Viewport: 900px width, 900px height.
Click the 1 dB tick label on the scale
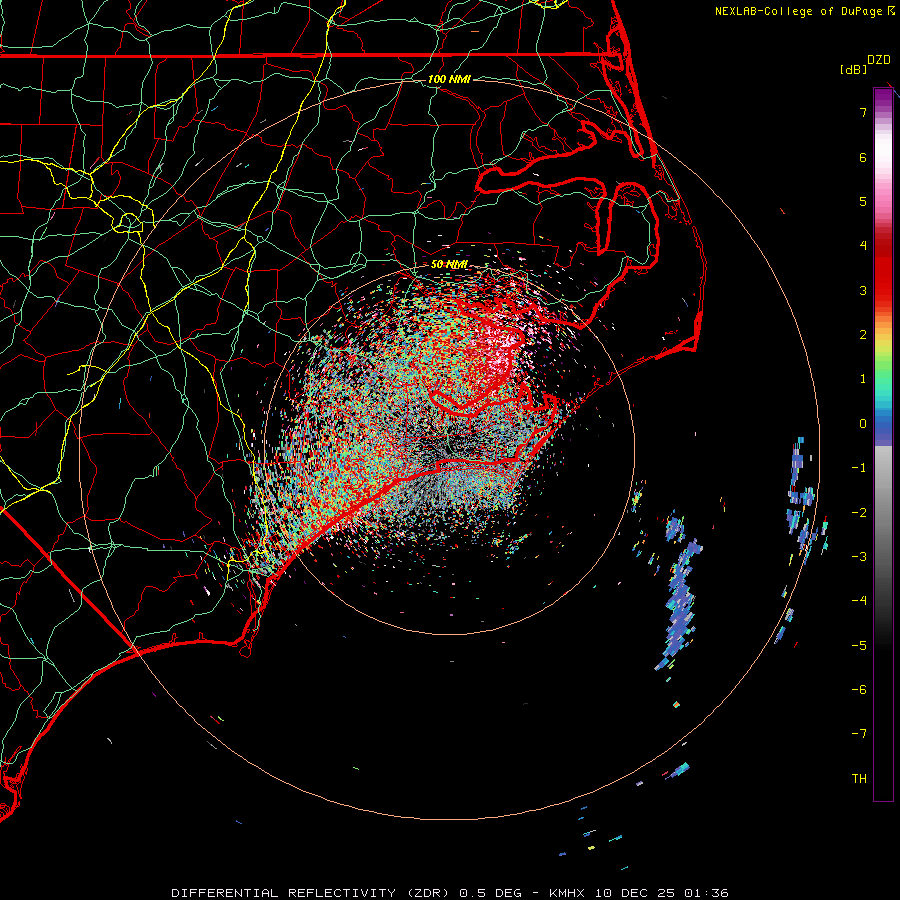click(863, 379)
